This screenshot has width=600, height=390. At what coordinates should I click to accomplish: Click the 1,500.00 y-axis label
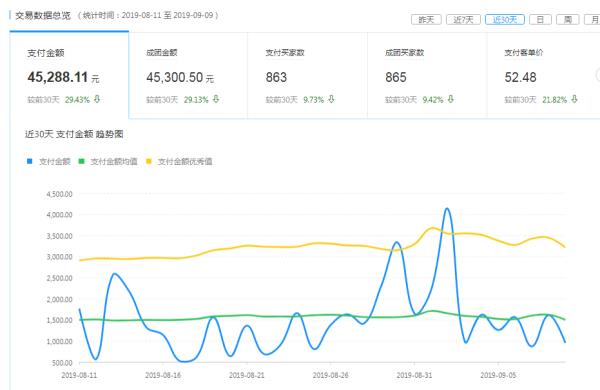point(59,320)
